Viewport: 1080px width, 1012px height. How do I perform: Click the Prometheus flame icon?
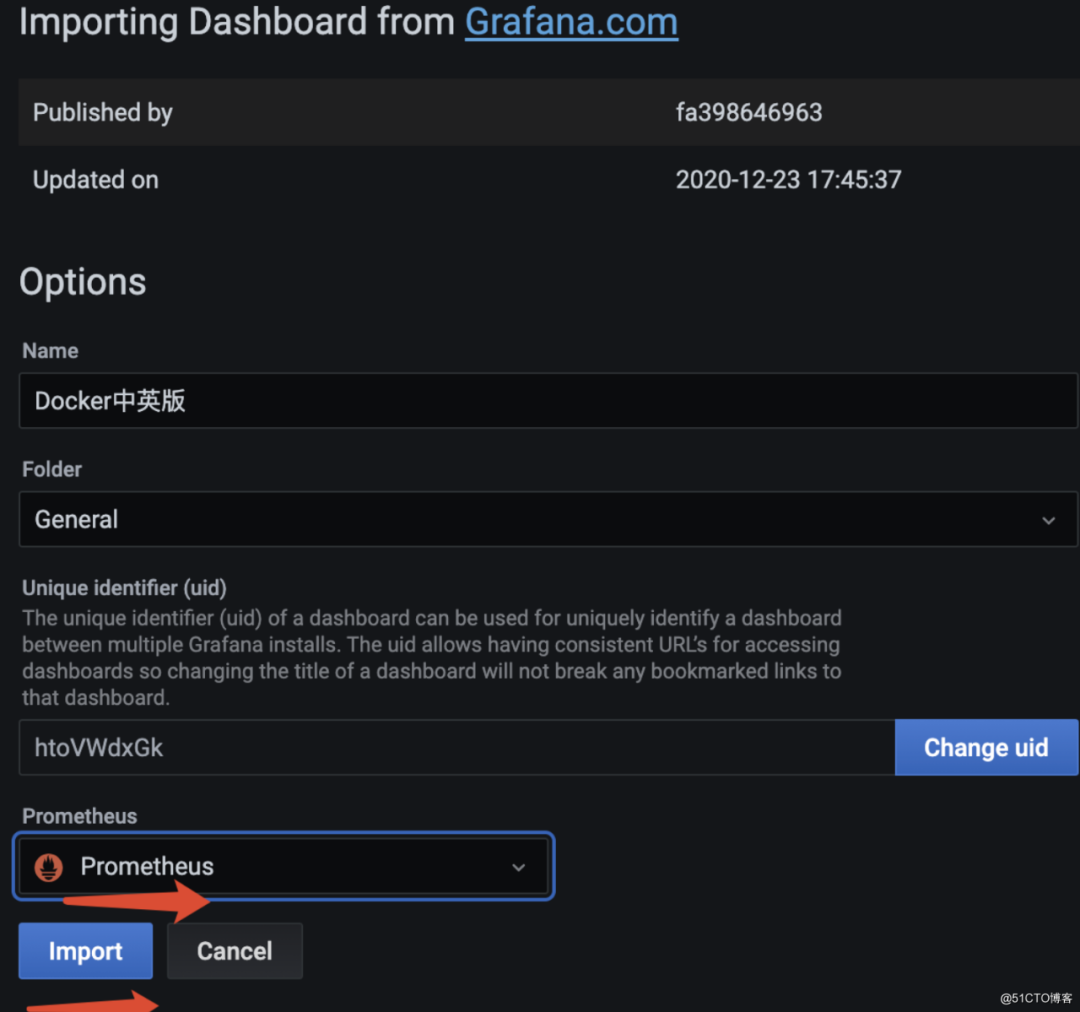click(49, 867)
